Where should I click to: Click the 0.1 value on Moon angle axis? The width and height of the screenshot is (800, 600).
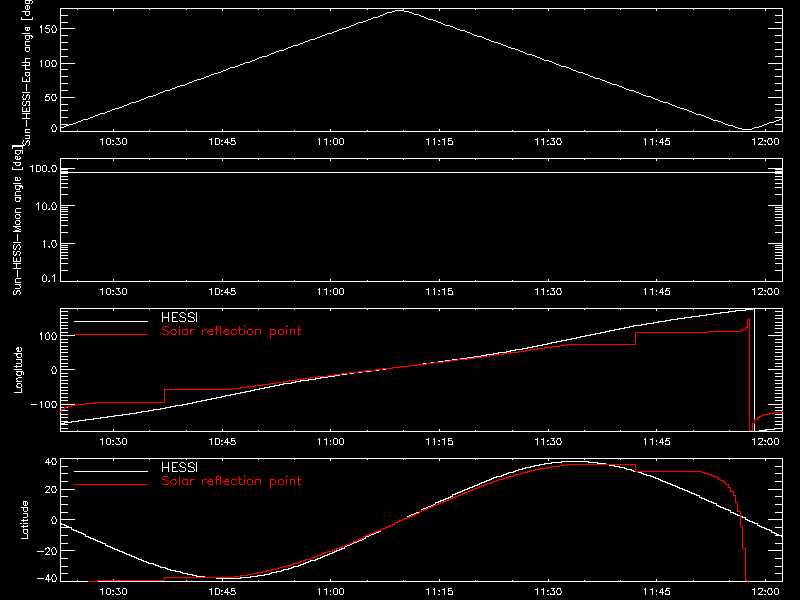(49, 278)
